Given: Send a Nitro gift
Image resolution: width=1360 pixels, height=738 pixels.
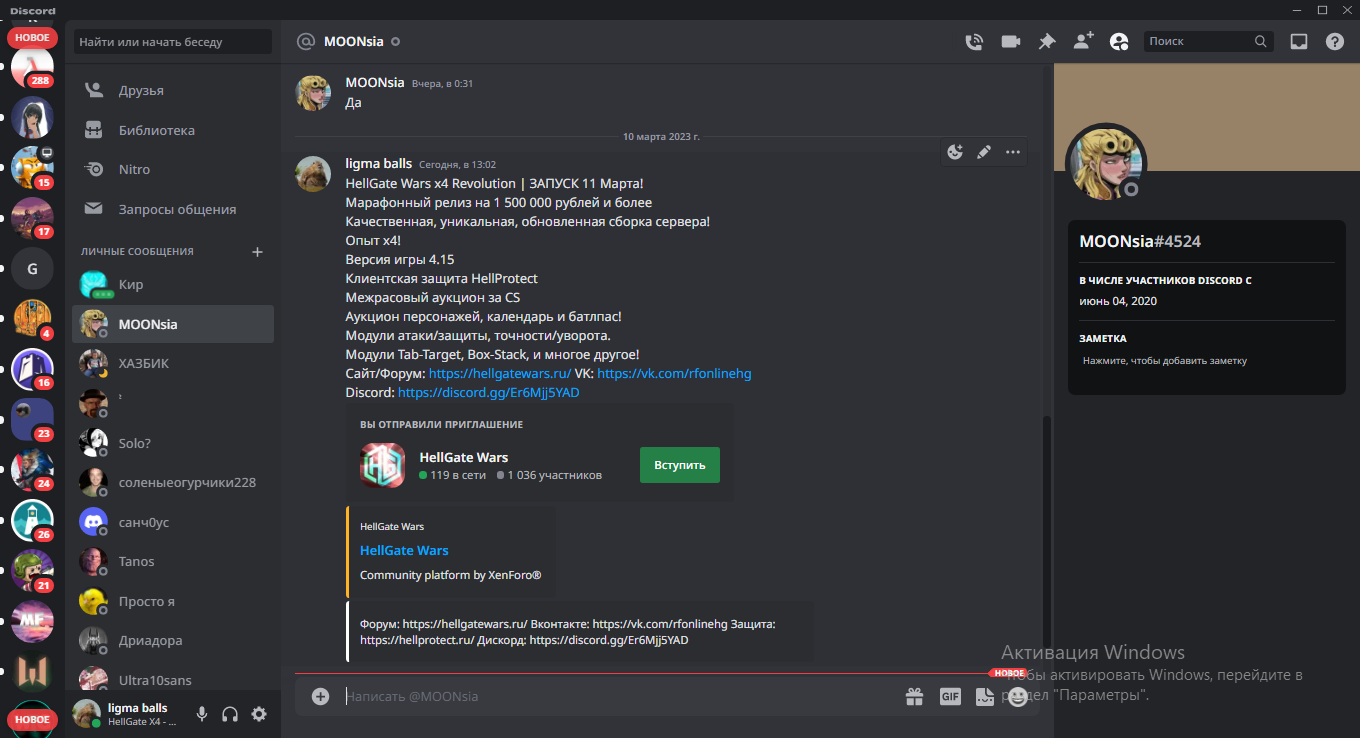Looking at the screenshot, I should [914, 696].
